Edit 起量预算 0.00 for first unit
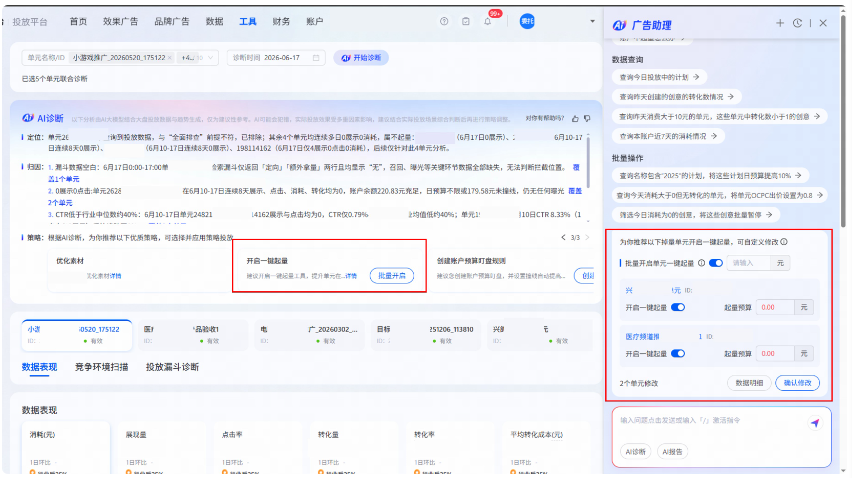 point(775,307)
